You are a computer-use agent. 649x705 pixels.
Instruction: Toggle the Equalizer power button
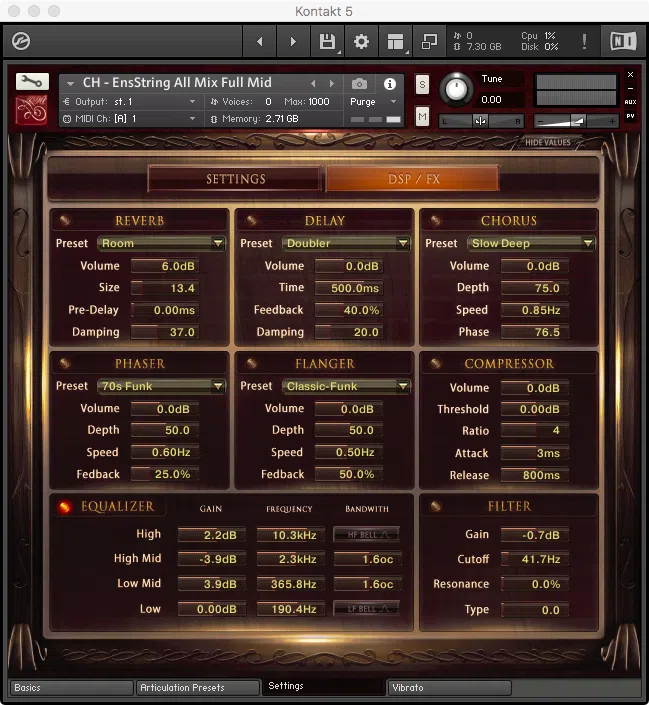(x=65, y=507)
